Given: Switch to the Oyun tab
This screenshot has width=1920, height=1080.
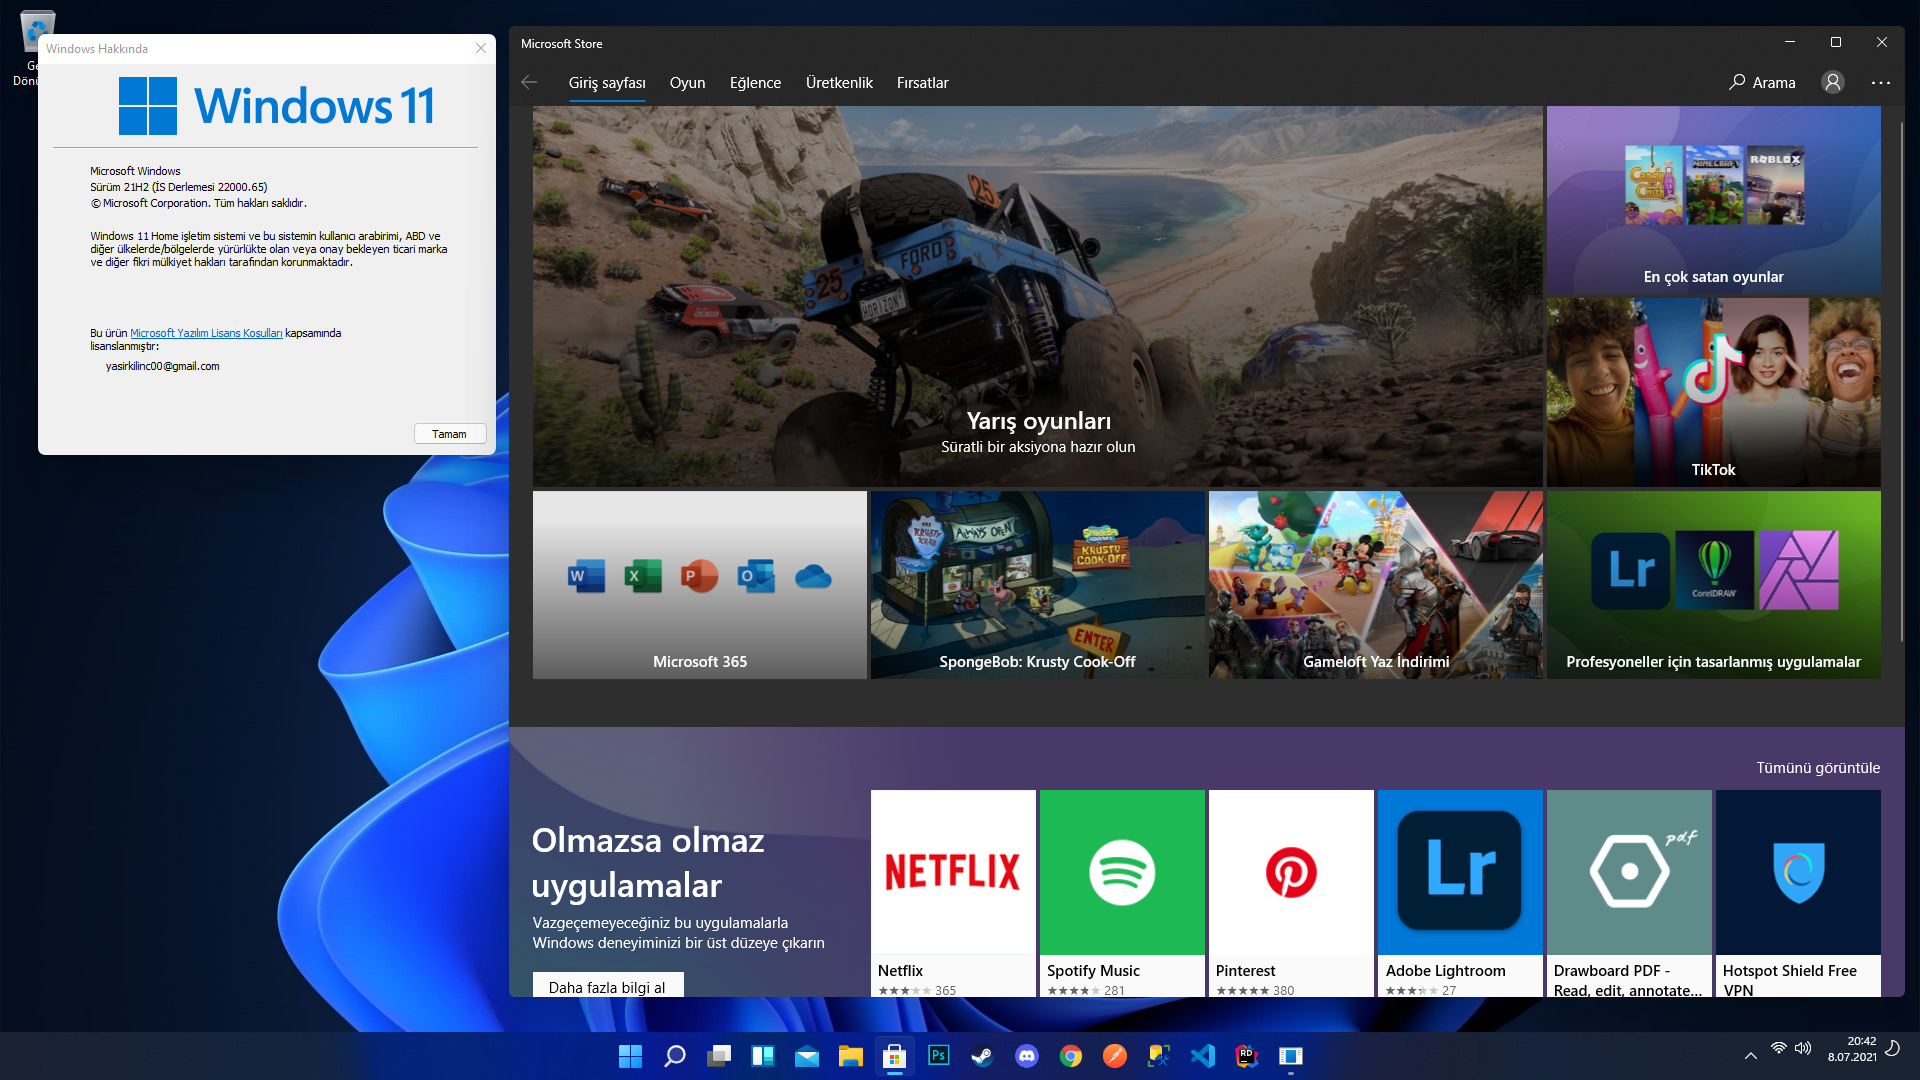Looking at the screenshot, I should pos(687,83).
